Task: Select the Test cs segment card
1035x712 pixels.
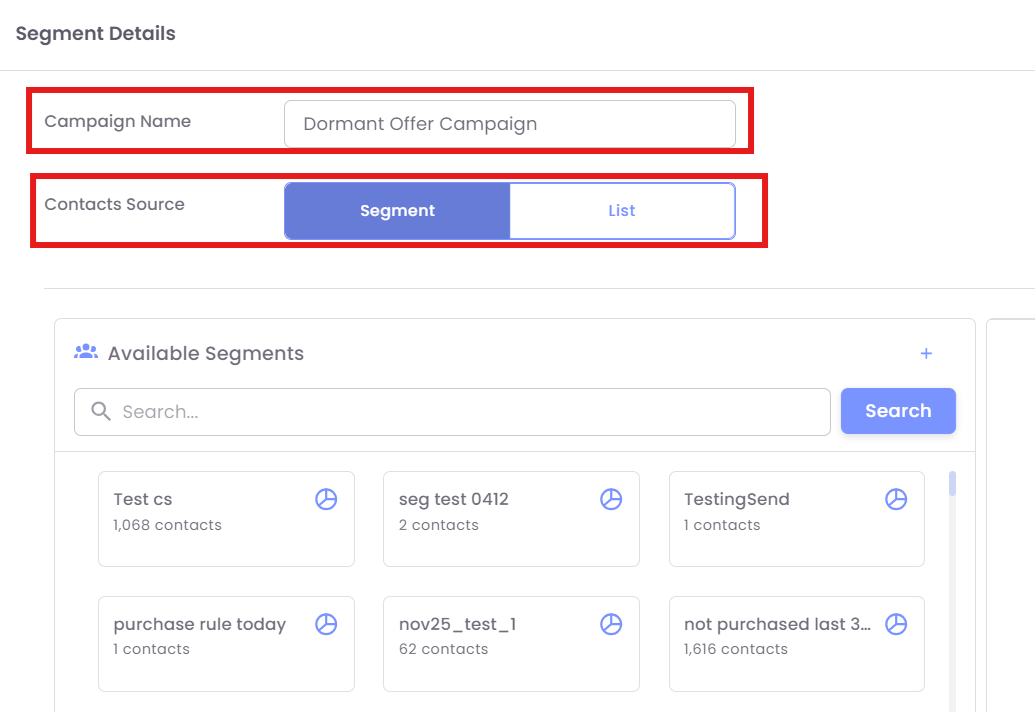Action: tap(210, 530)
